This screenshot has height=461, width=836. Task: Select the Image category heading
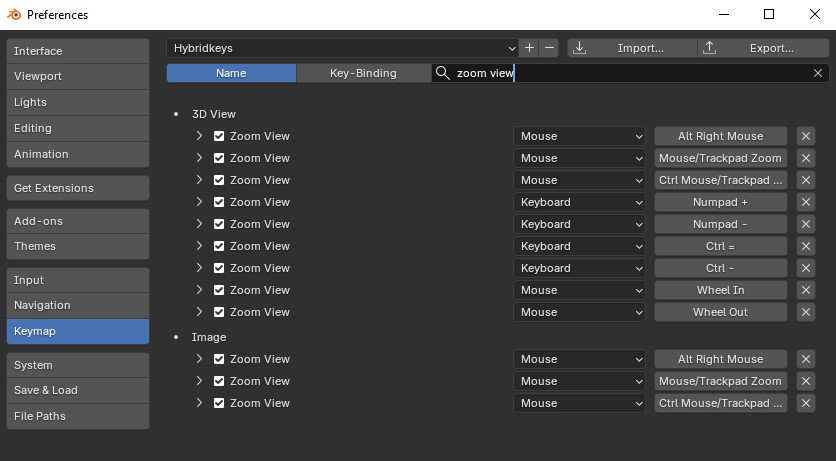pos(209,337)
